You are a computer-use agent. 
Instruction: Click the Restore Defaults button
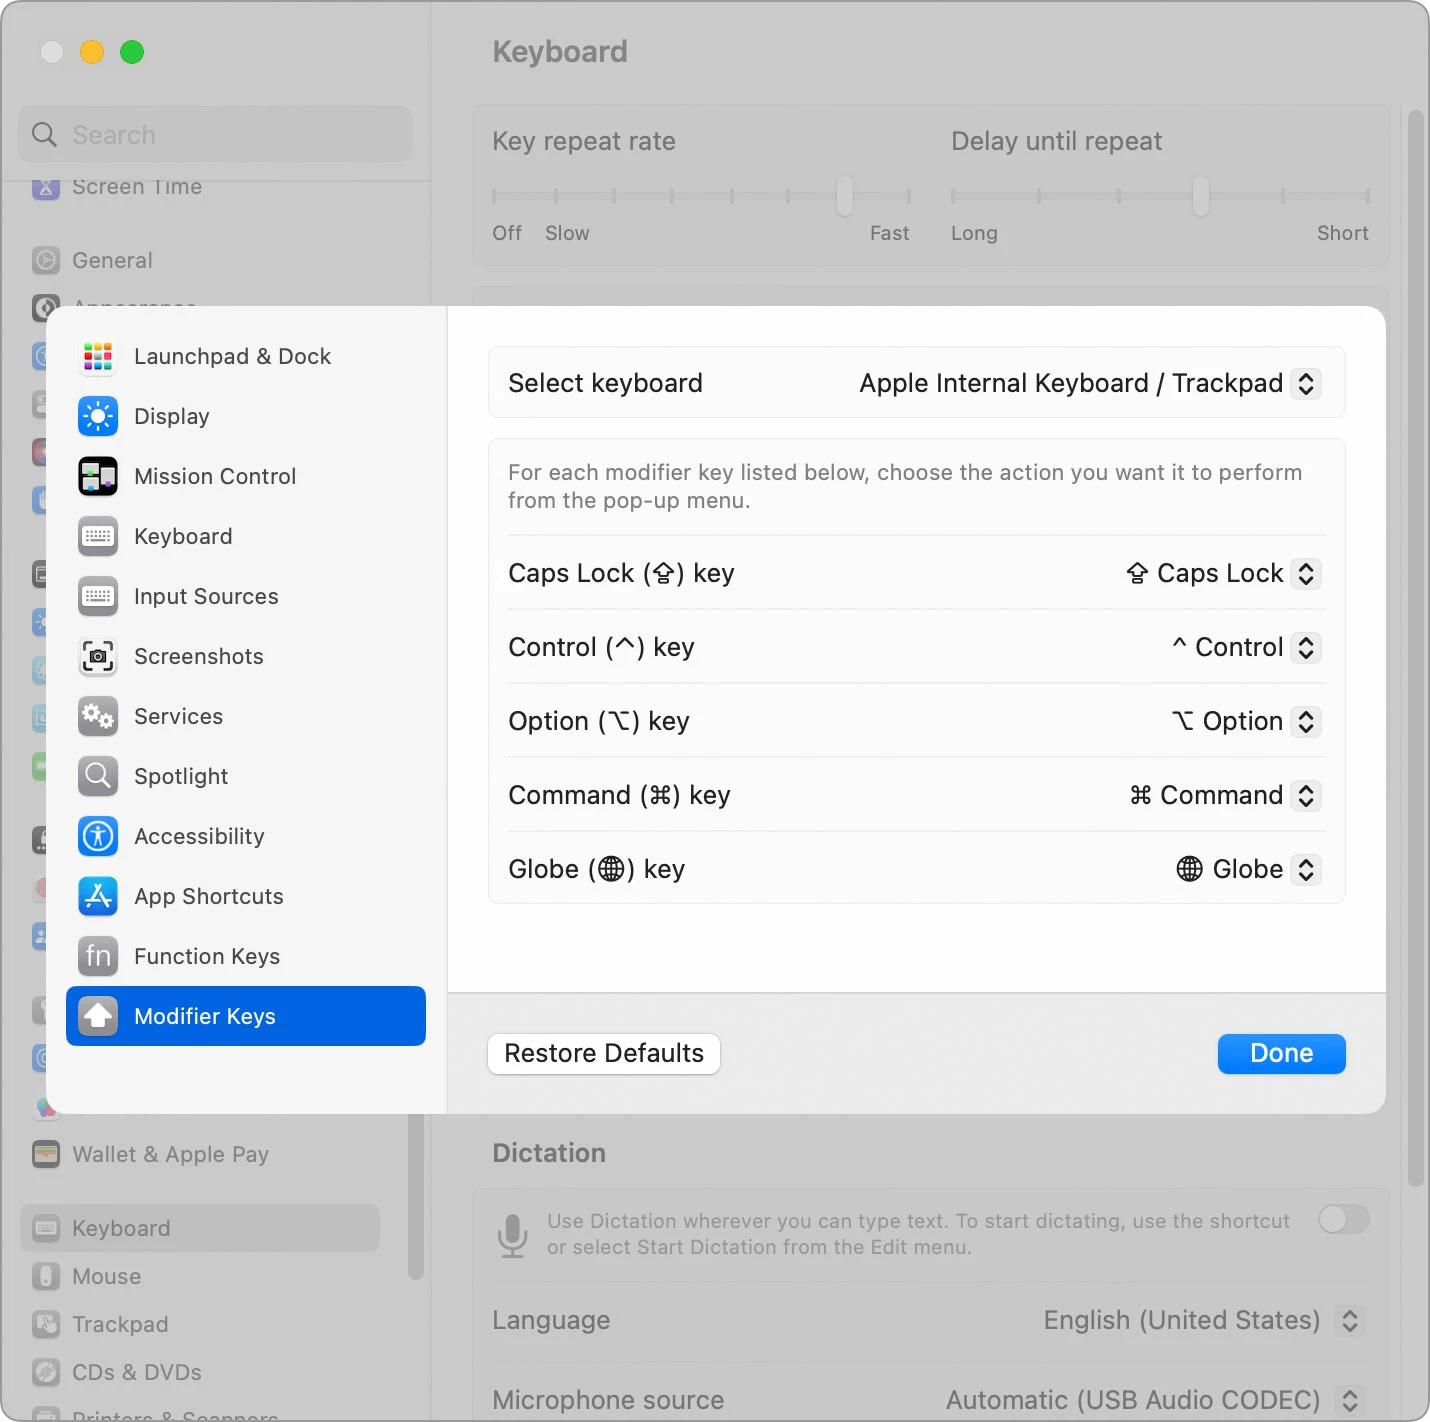(604, 1053)
